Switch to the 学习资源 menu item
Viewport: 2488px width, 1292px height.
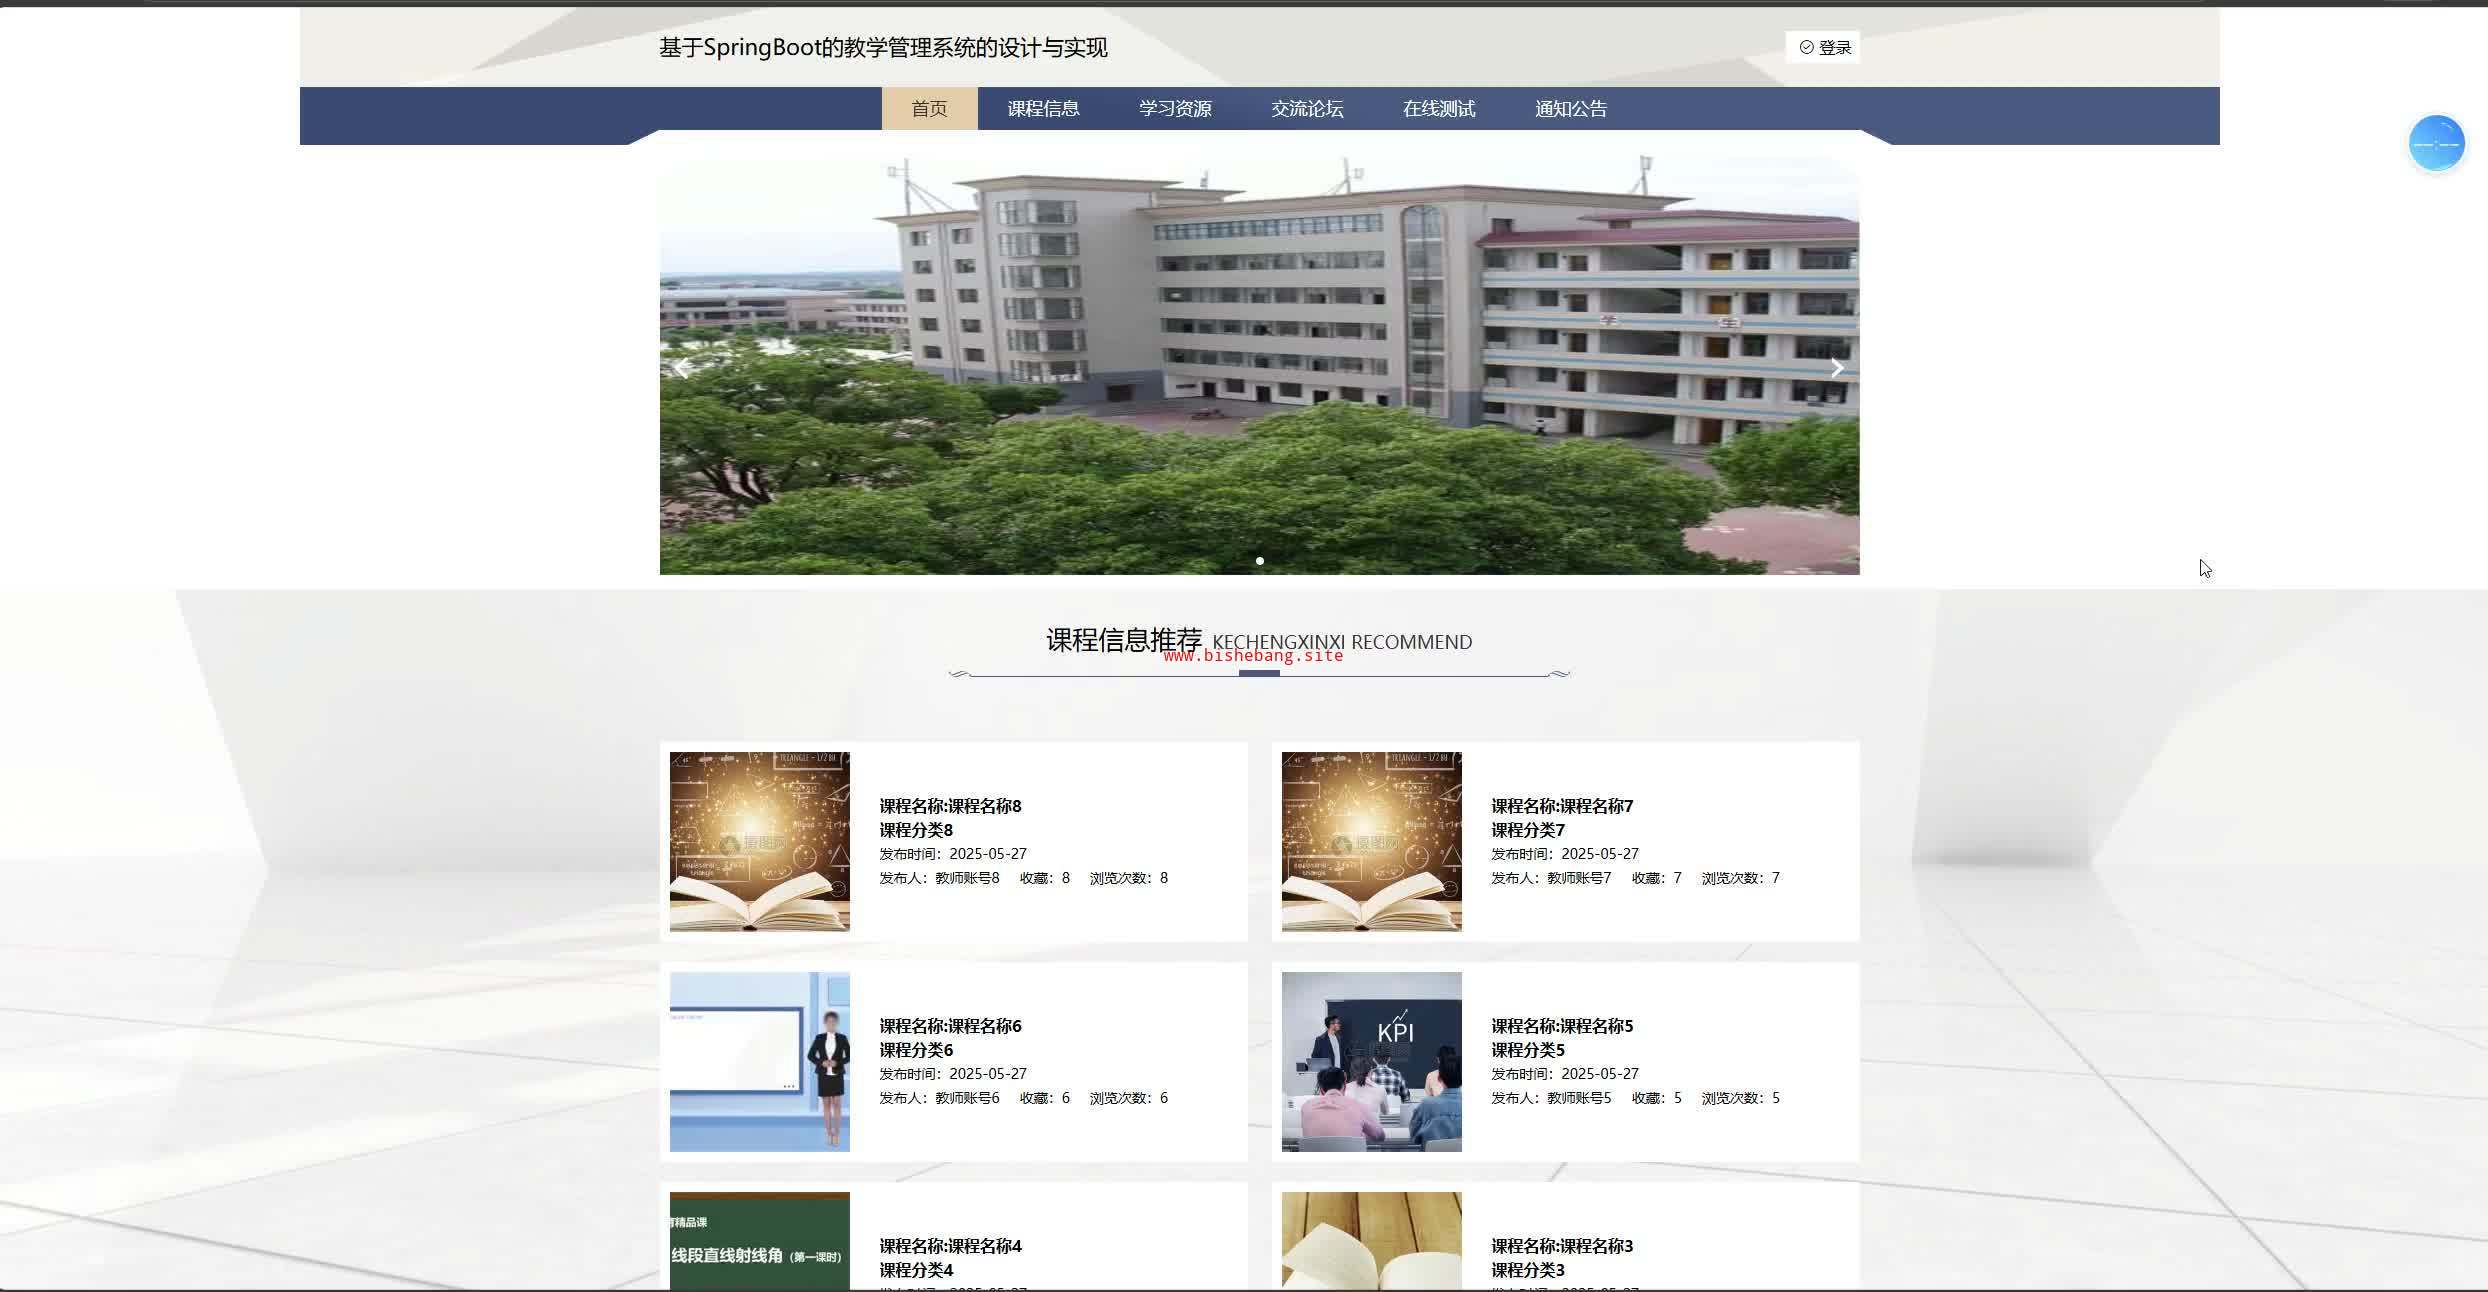point(1175,108)
